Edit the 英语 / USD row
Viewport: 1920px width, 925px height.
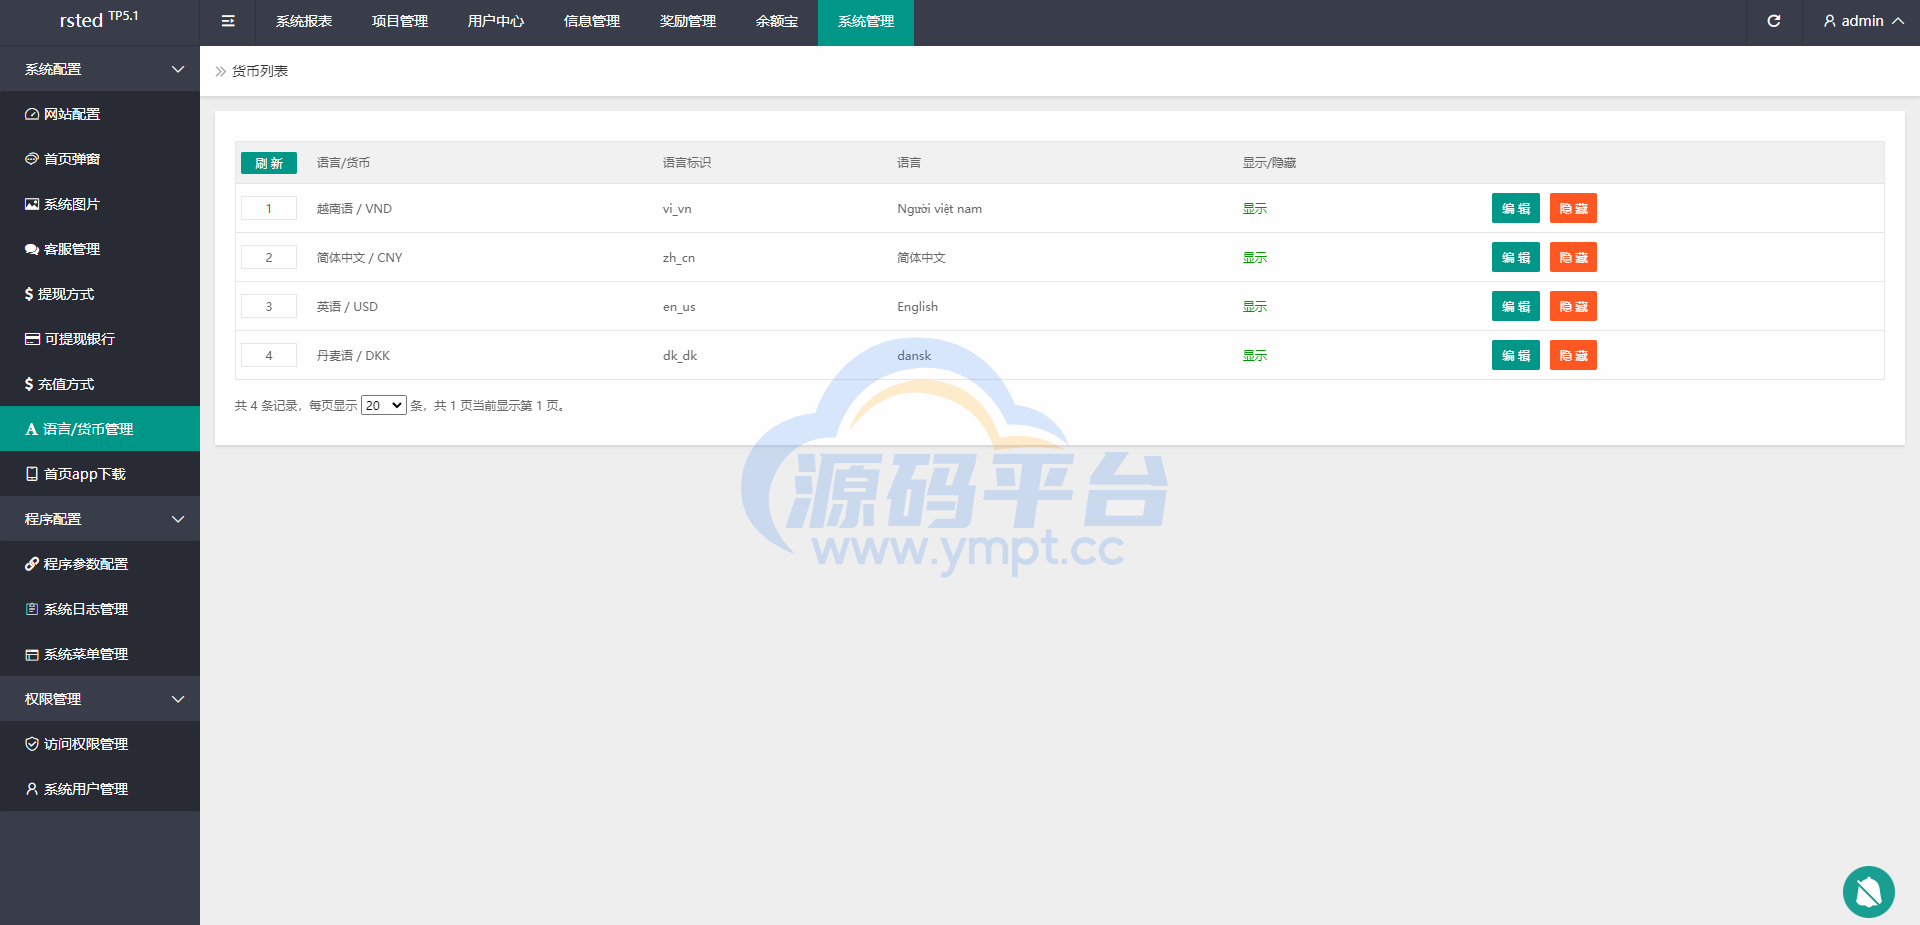[1516, 306]
